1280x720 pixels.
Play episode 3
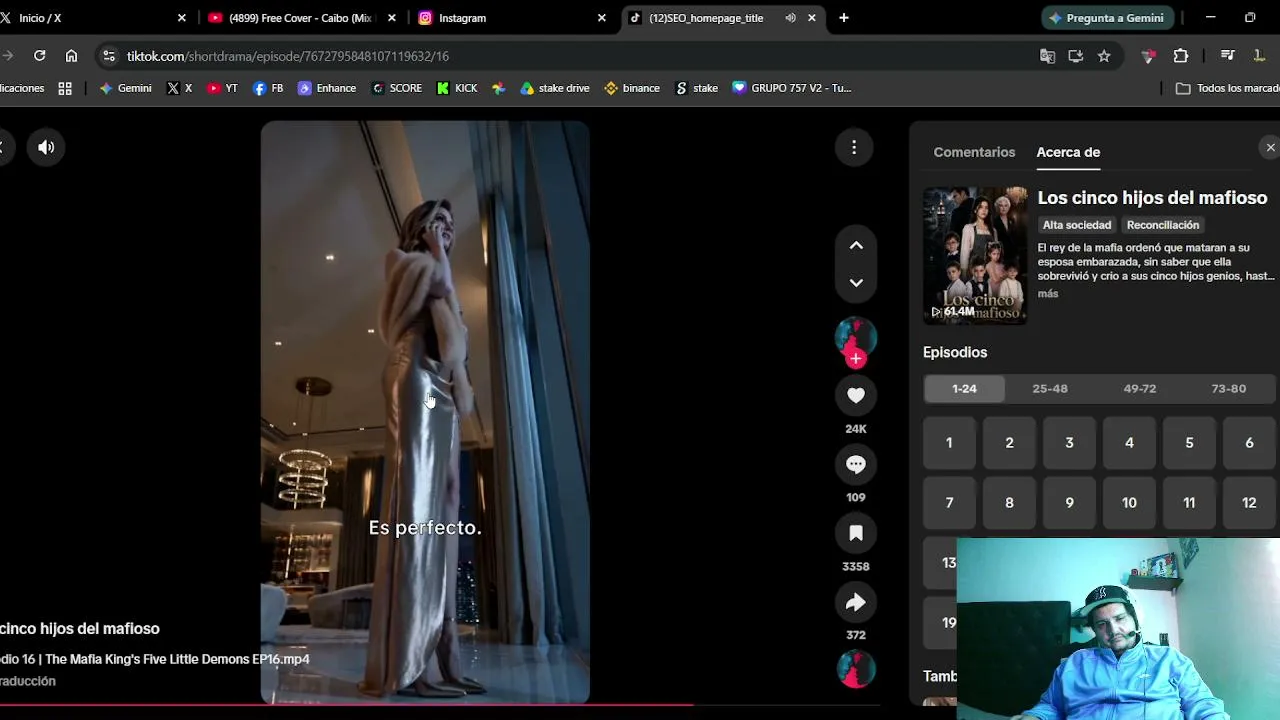coord(1069,443)
